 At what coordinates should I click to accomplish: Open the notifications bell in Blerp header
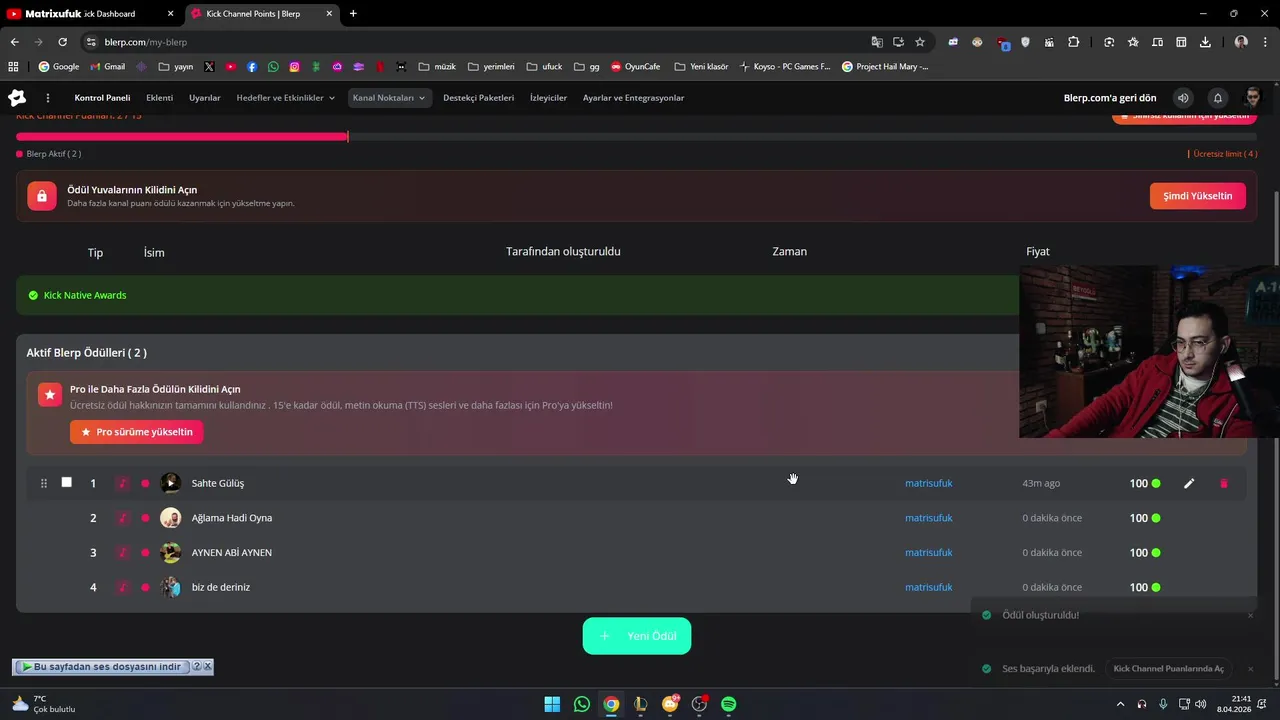click(x=1218, y=98)
